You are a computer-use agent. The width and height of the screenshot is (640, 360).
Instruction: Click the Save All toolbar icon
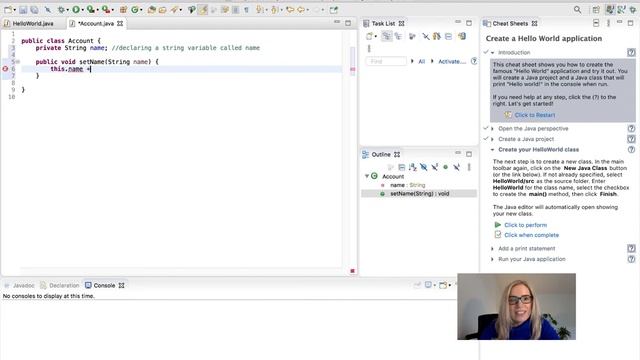coord(34,9)
